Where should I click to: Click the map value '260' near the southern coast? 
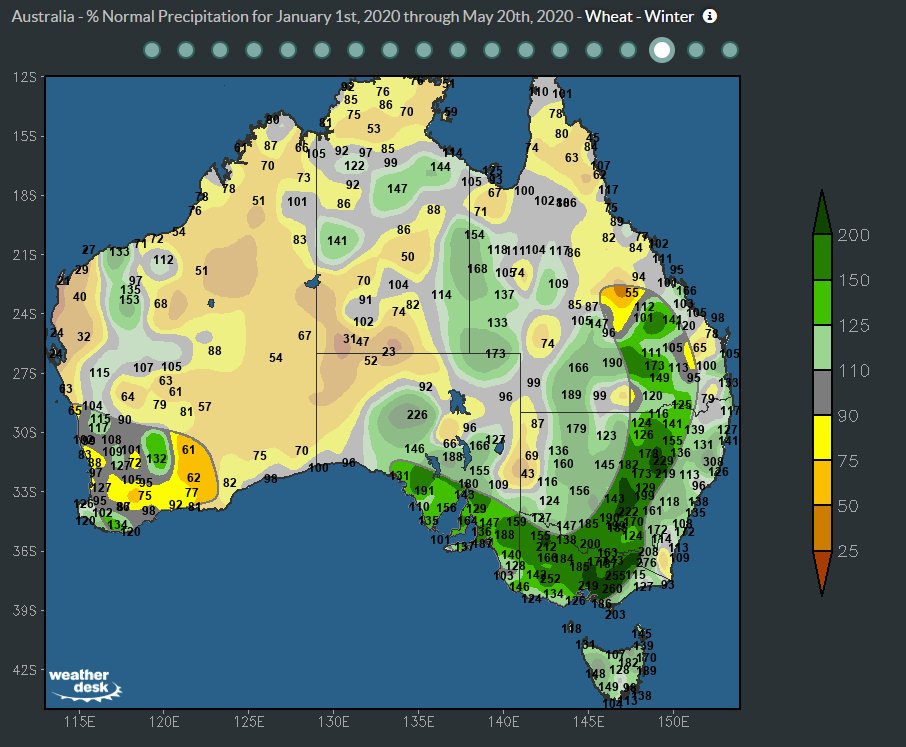pos(612,589)
